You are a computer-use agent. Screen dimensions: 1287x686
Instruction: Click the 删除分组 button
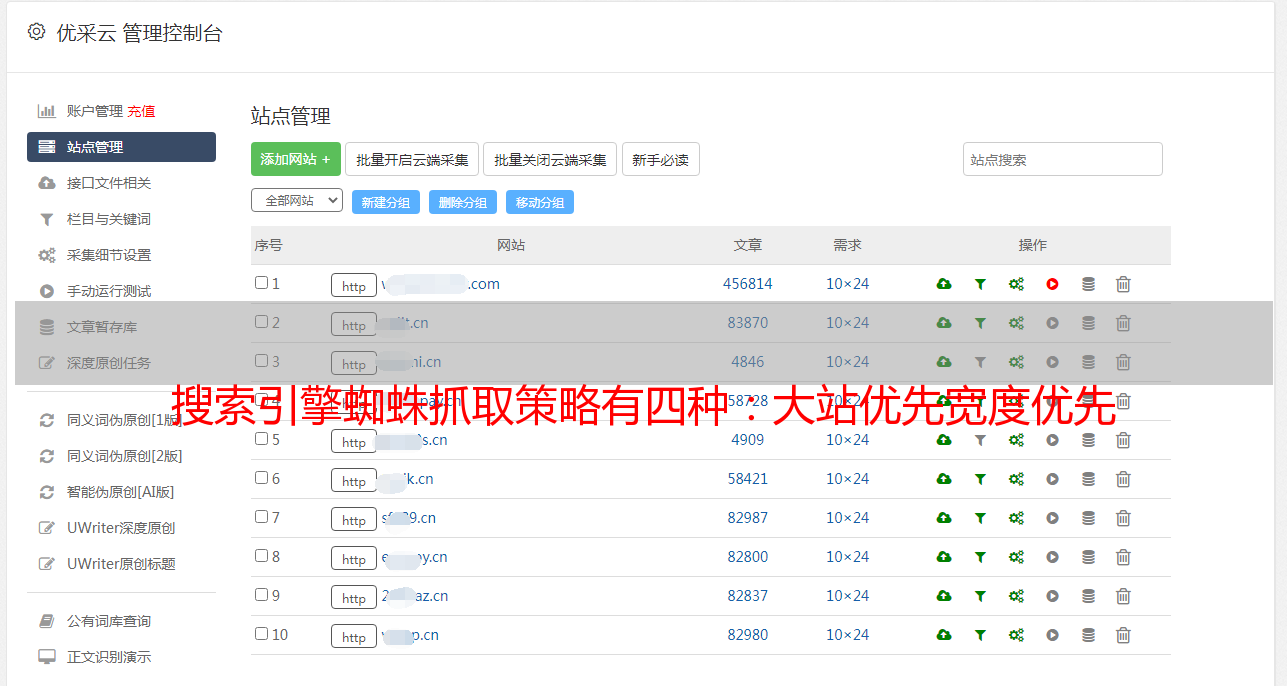[463, 202]
